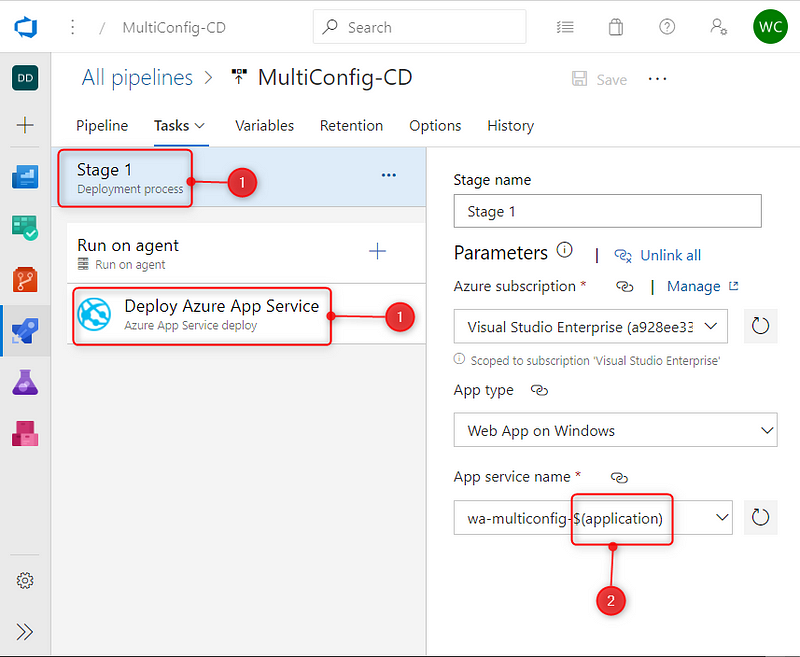Viewport: 800px width, 657px height.
Task: Open project settings gear icon
Action: coord(25,581)
